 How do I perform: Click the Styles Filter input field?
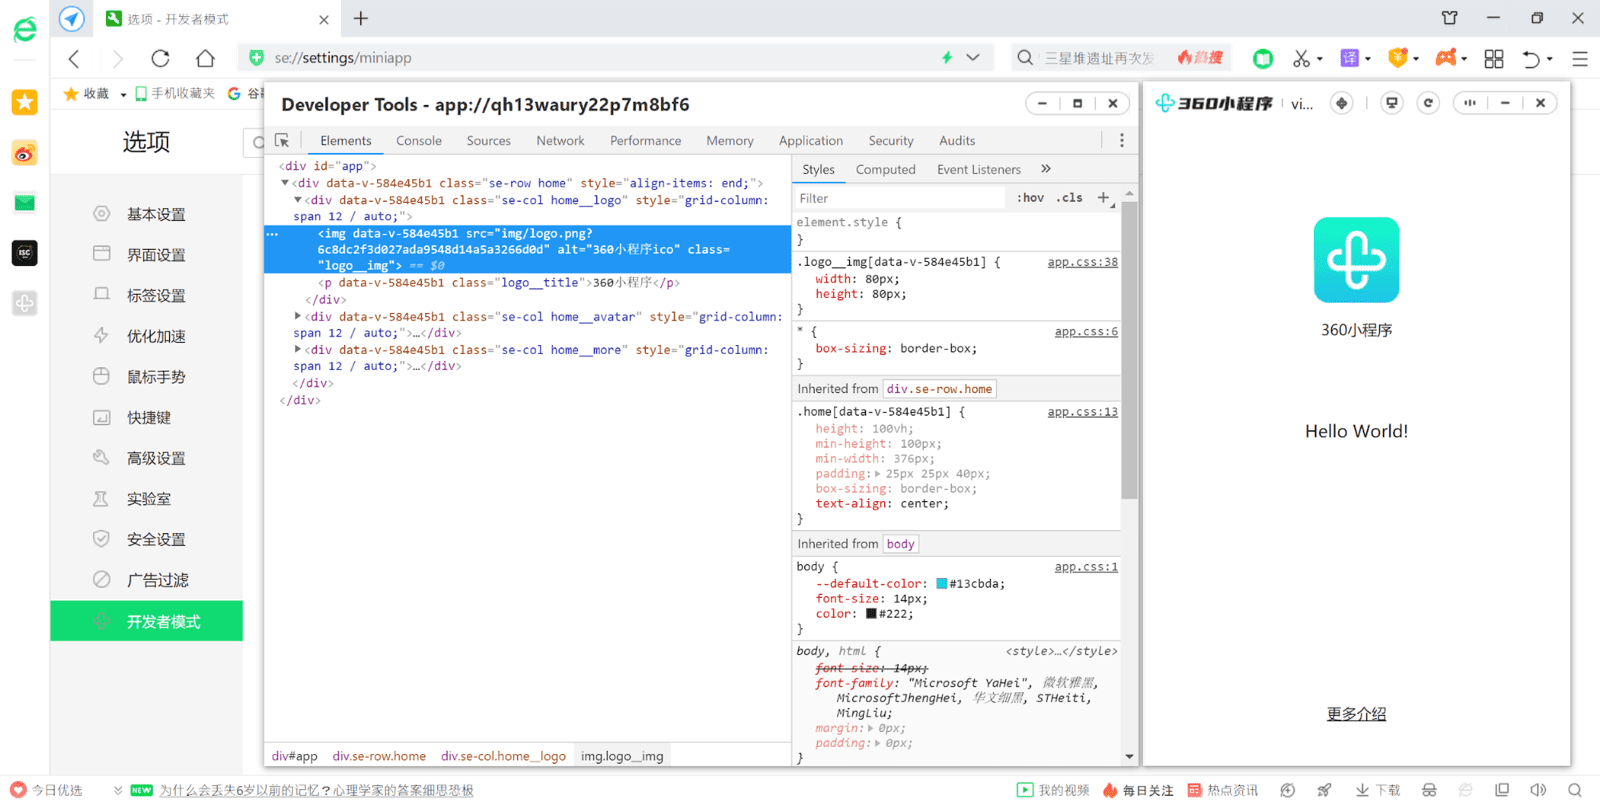click(900, 198)
